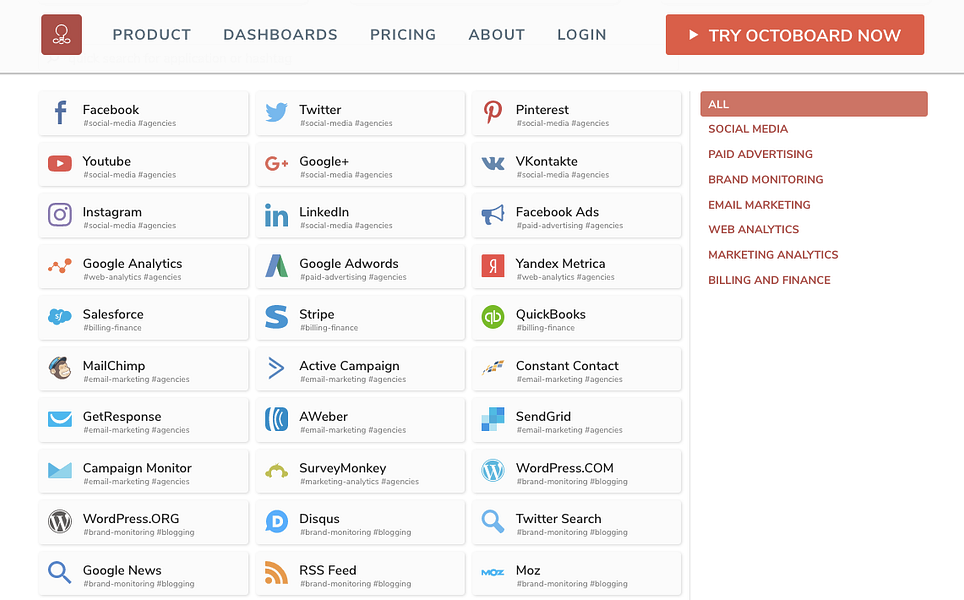964x600 pixels.
Task: Filter by EMAIL MARKETING category
Action: coord(759,205)
